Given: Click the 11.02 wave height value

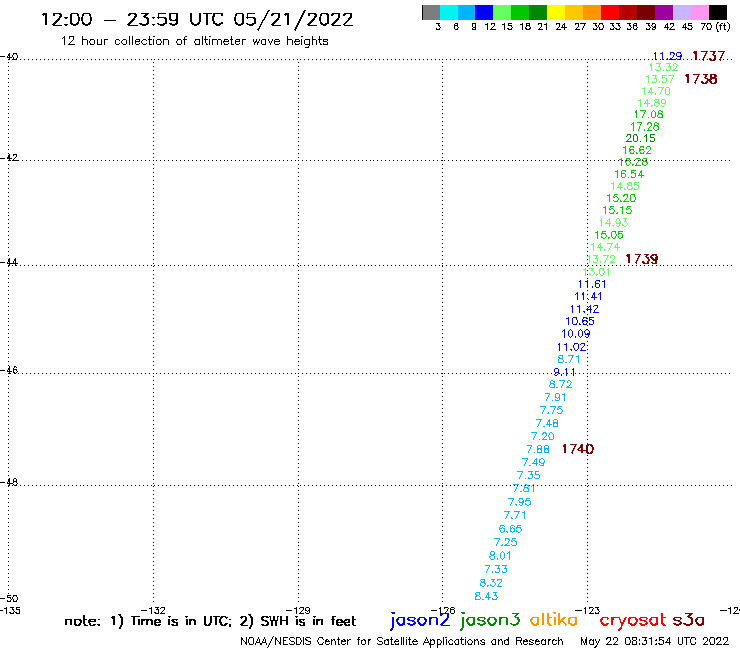Looking at the screenshot, I should [572, 347].
